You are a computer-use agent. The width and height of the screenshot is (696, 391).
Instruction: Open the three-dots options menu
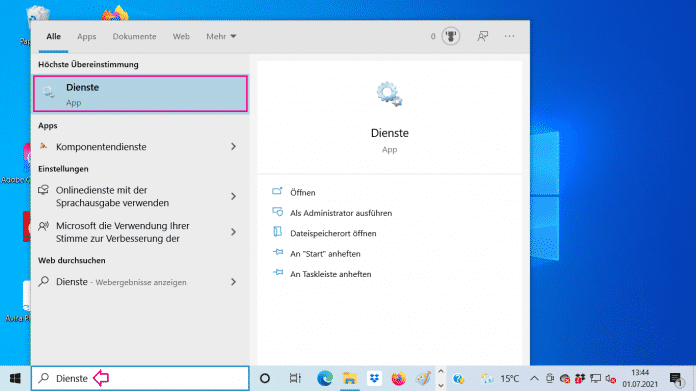(x=509, y=36)
